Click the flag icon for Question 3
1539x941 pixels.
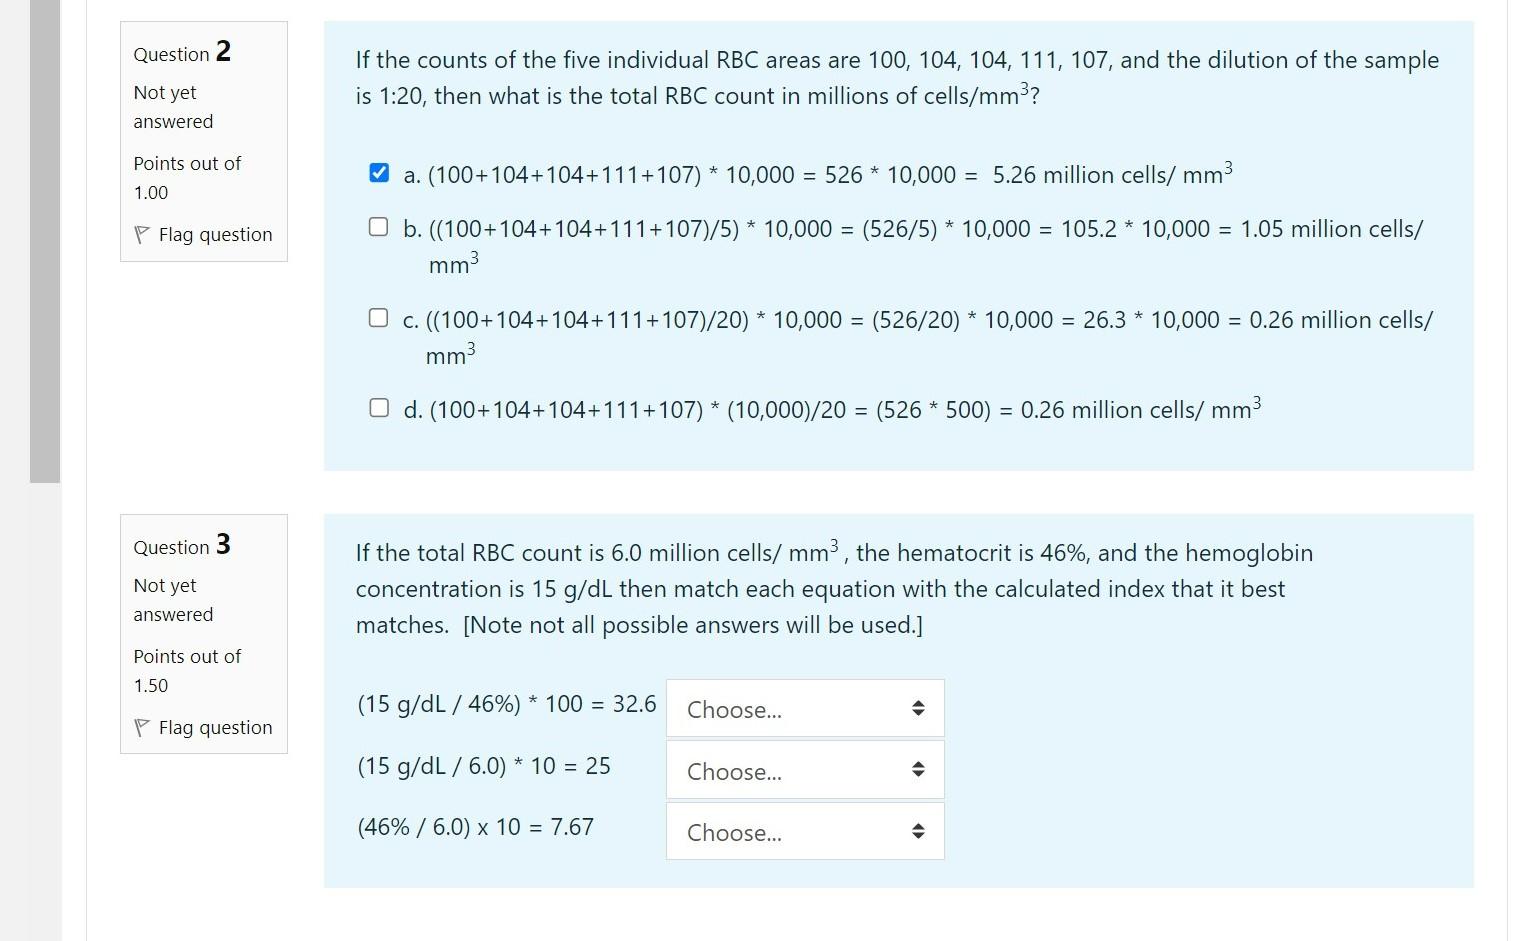click(142, 728)
